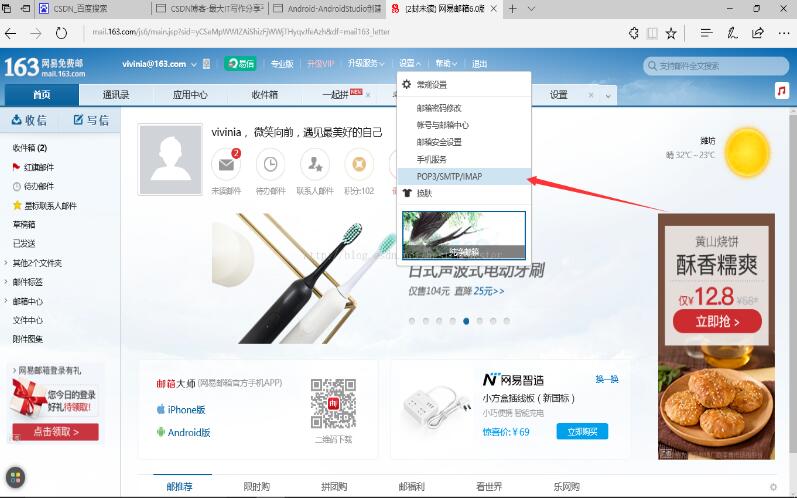This screenshot has height=498, width=797.
Task: Close the 设置 mail tab
Action: click(591, 95)
